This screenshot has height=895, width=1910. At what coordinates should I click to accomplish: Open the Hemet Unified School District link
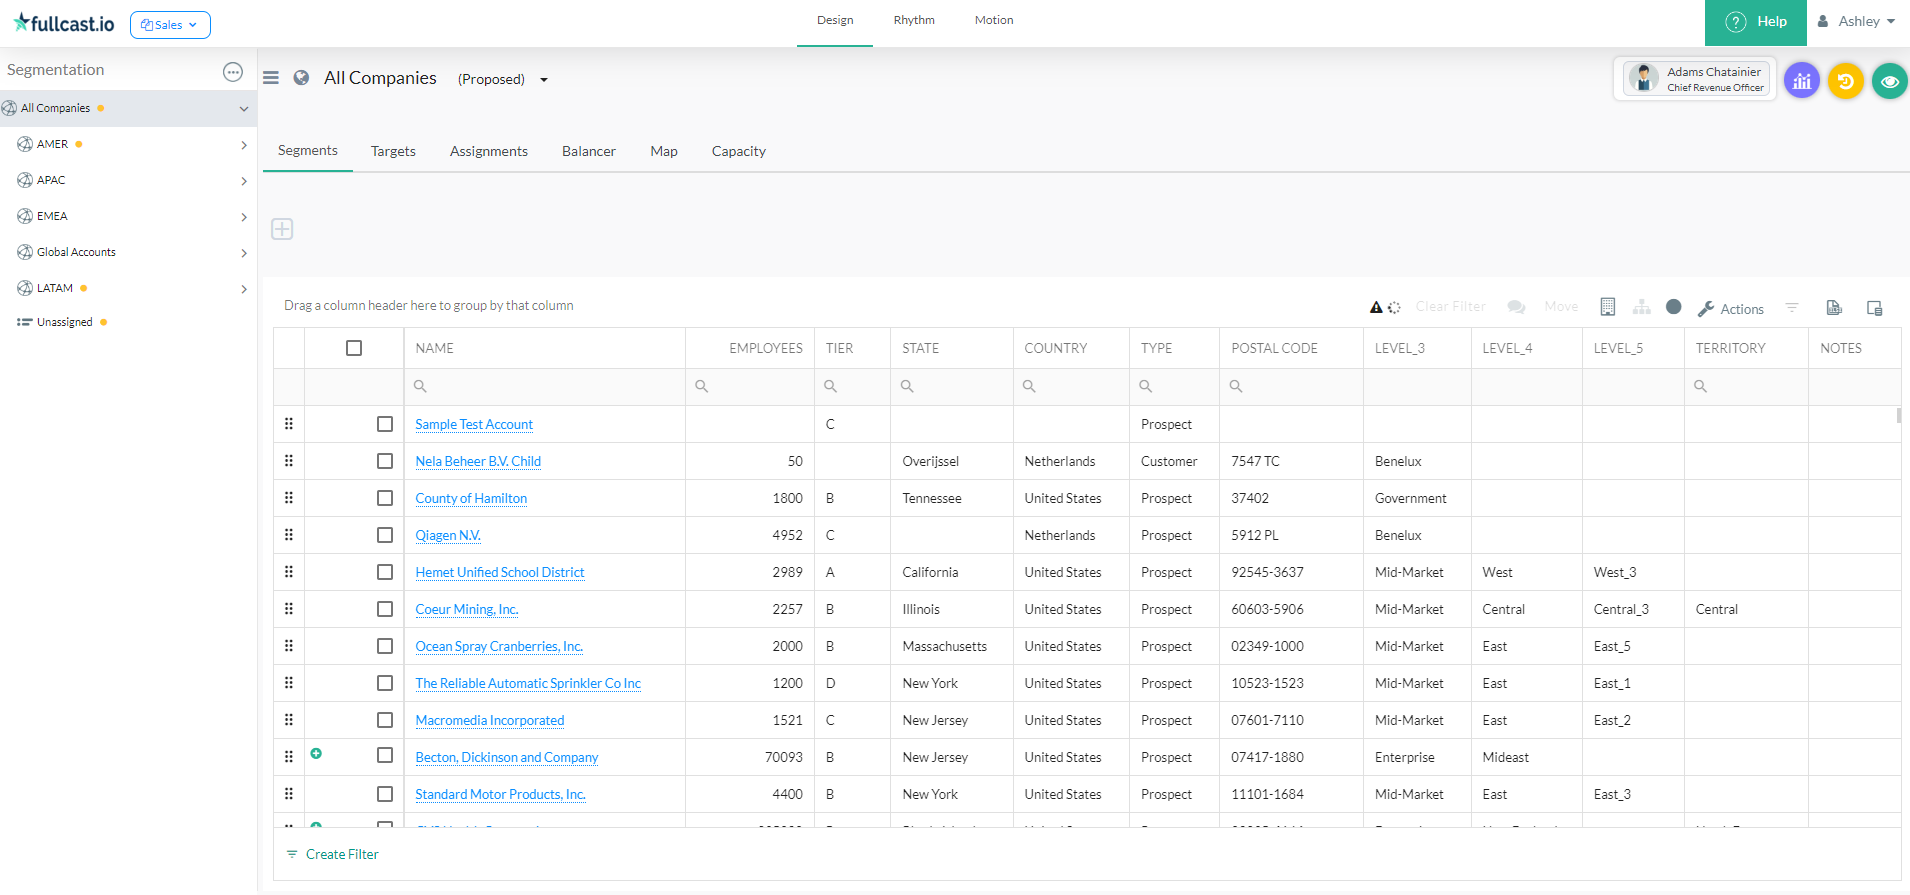(500, 572)
